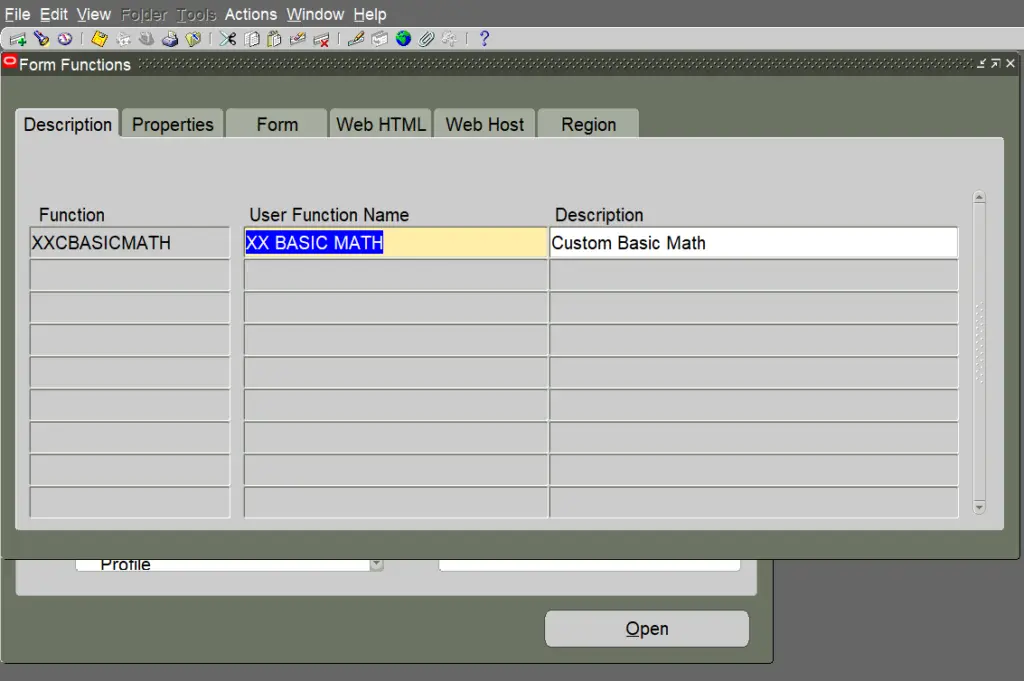Switch to the Web HTML tab
1024x681 pixels.
pyautogui.click(x=380, y=123)
